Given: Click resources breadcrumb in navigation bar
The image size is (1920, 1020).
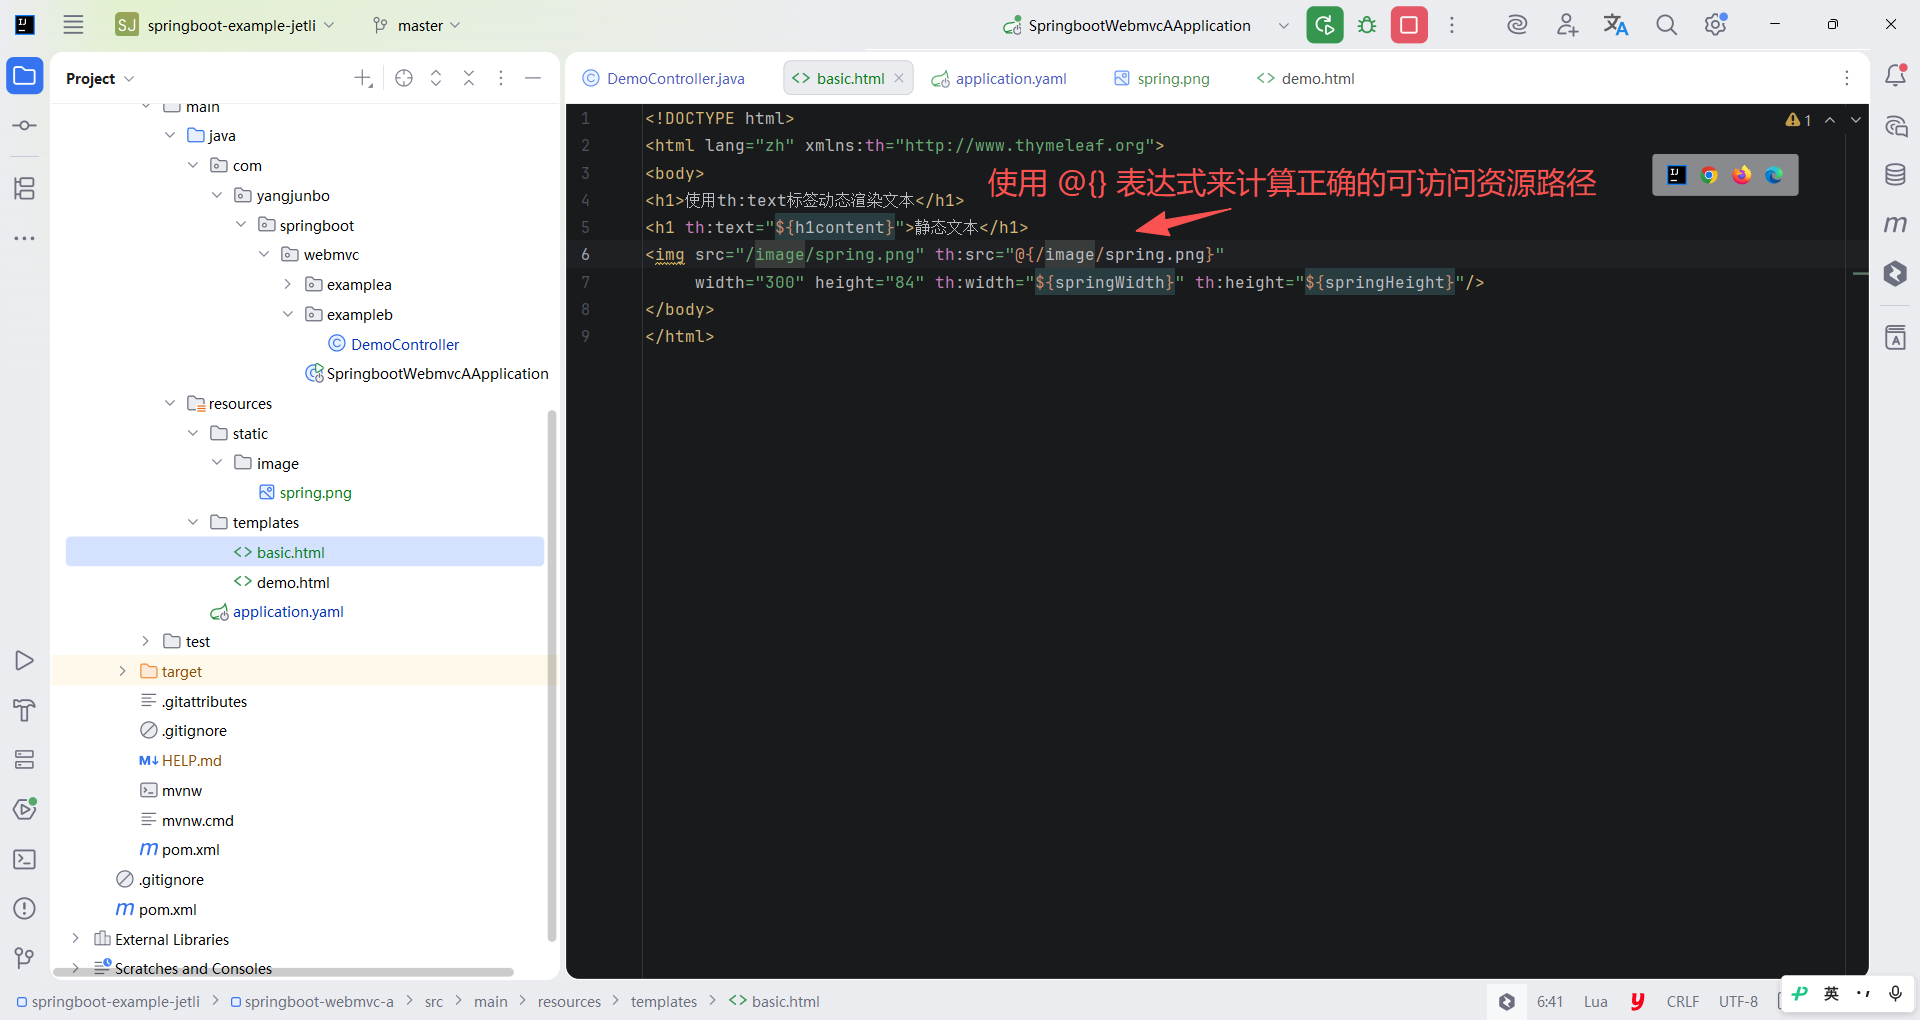Looking at the screenshot, I should click(569, 1001).
